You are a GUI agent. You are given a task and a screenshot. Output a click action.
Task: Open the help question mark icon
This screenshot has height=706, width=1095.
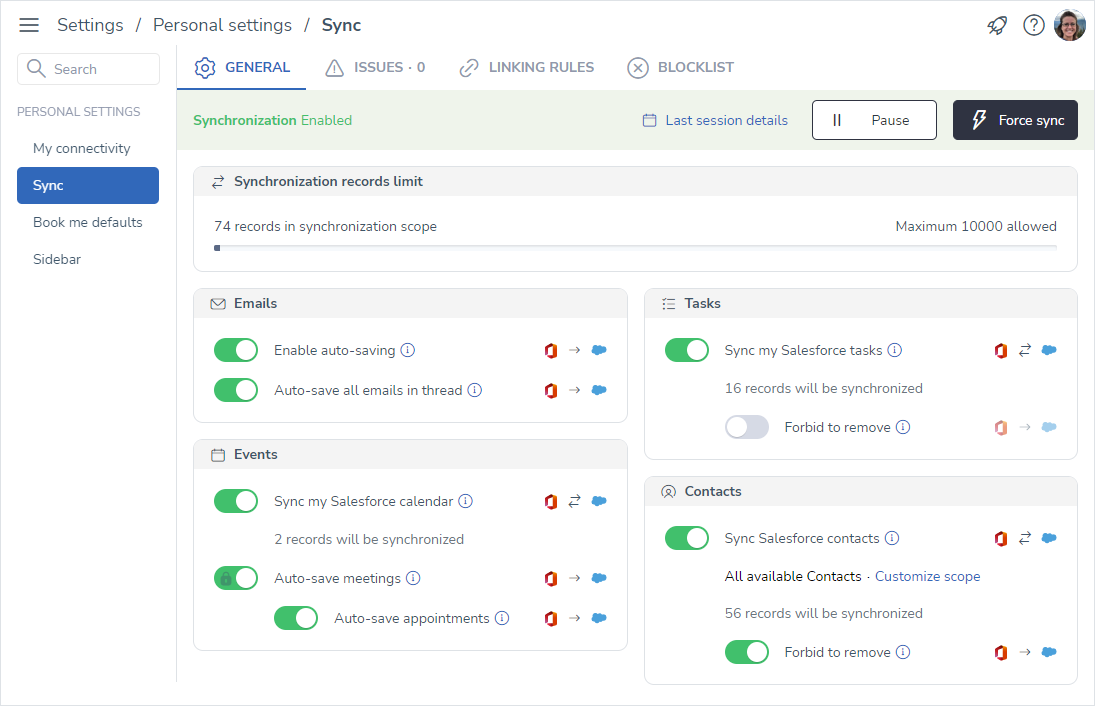coord(1034,25)
